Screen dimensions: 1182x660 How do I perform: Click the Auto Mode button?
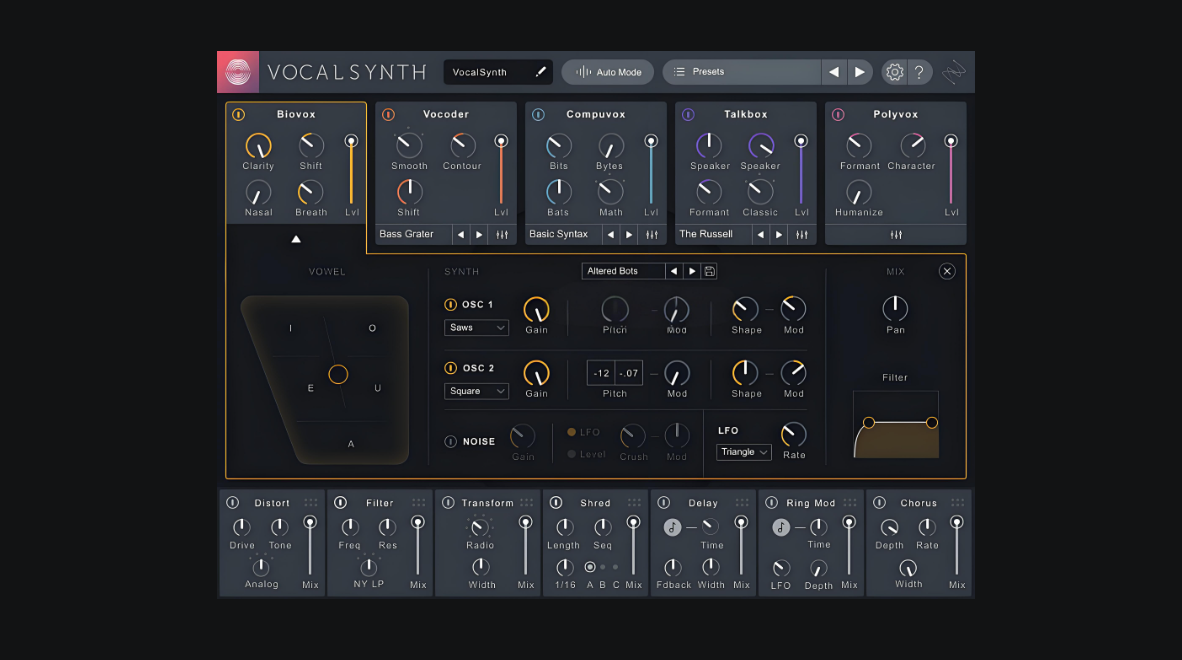608,72
